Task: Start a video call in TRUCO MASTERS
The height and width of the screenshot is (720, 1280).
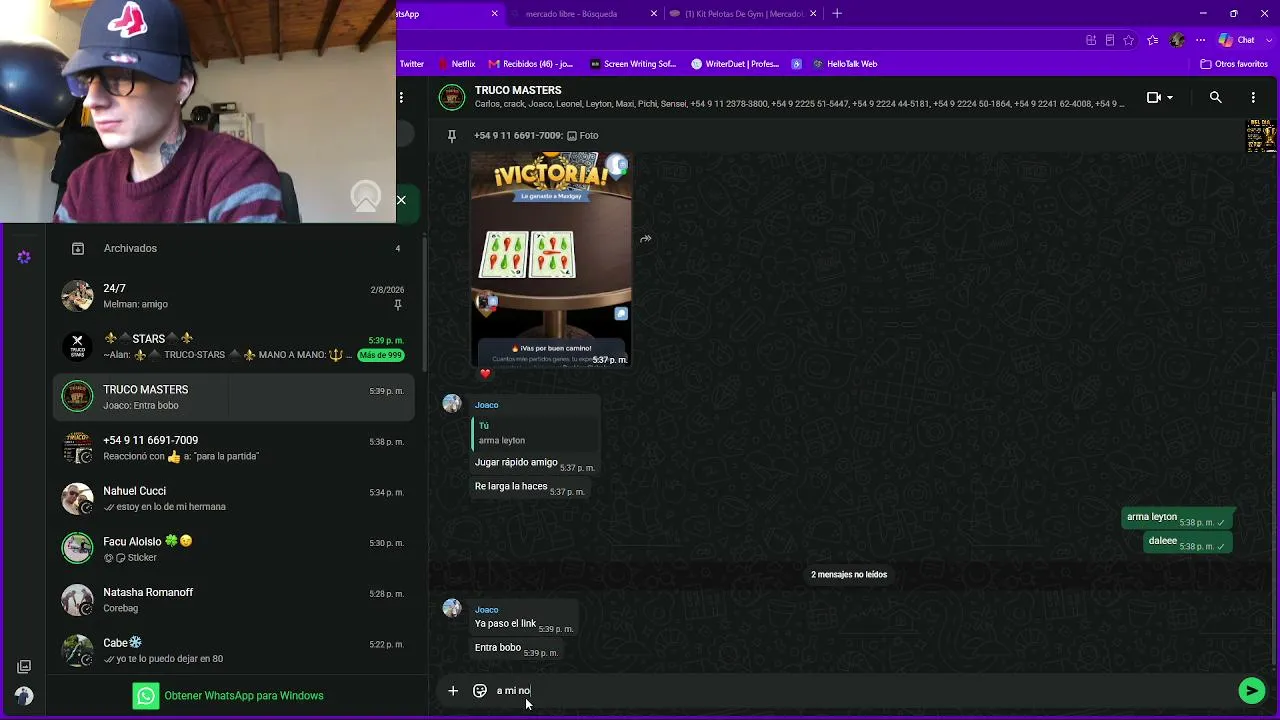Action: pyautogui.click(x=1153, y=98)
